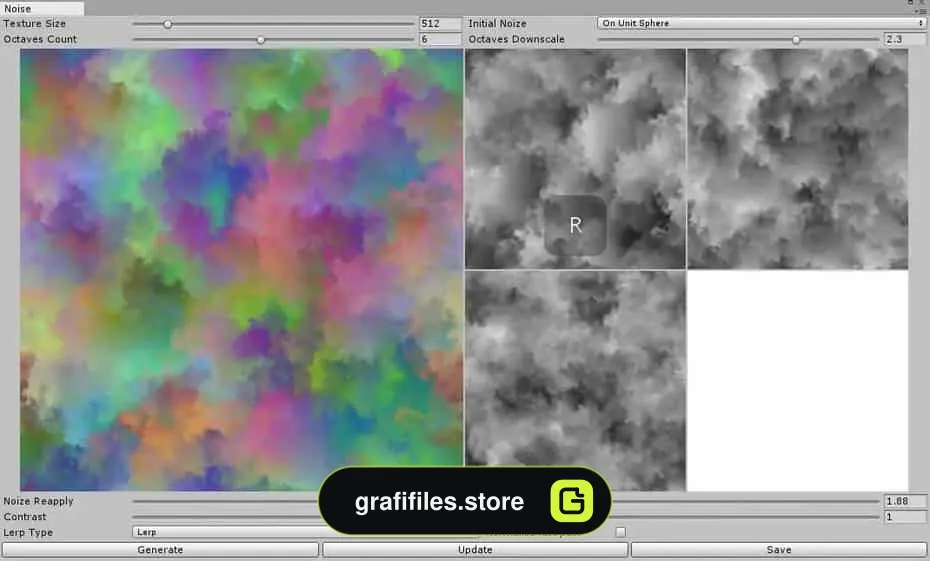The image size is (930, 561).
Task: Click the Initial Noize label
Action: pos(497,24)
